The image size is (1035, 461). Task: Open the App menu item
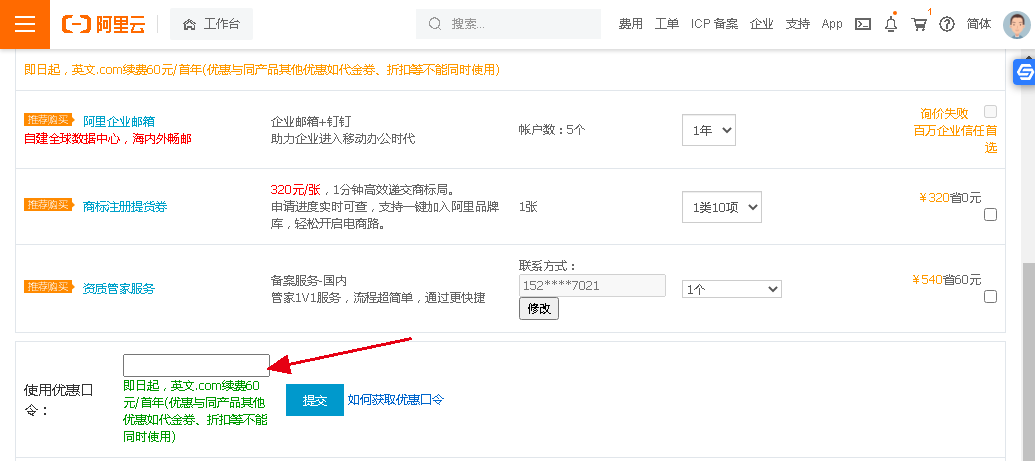[832, 24]
